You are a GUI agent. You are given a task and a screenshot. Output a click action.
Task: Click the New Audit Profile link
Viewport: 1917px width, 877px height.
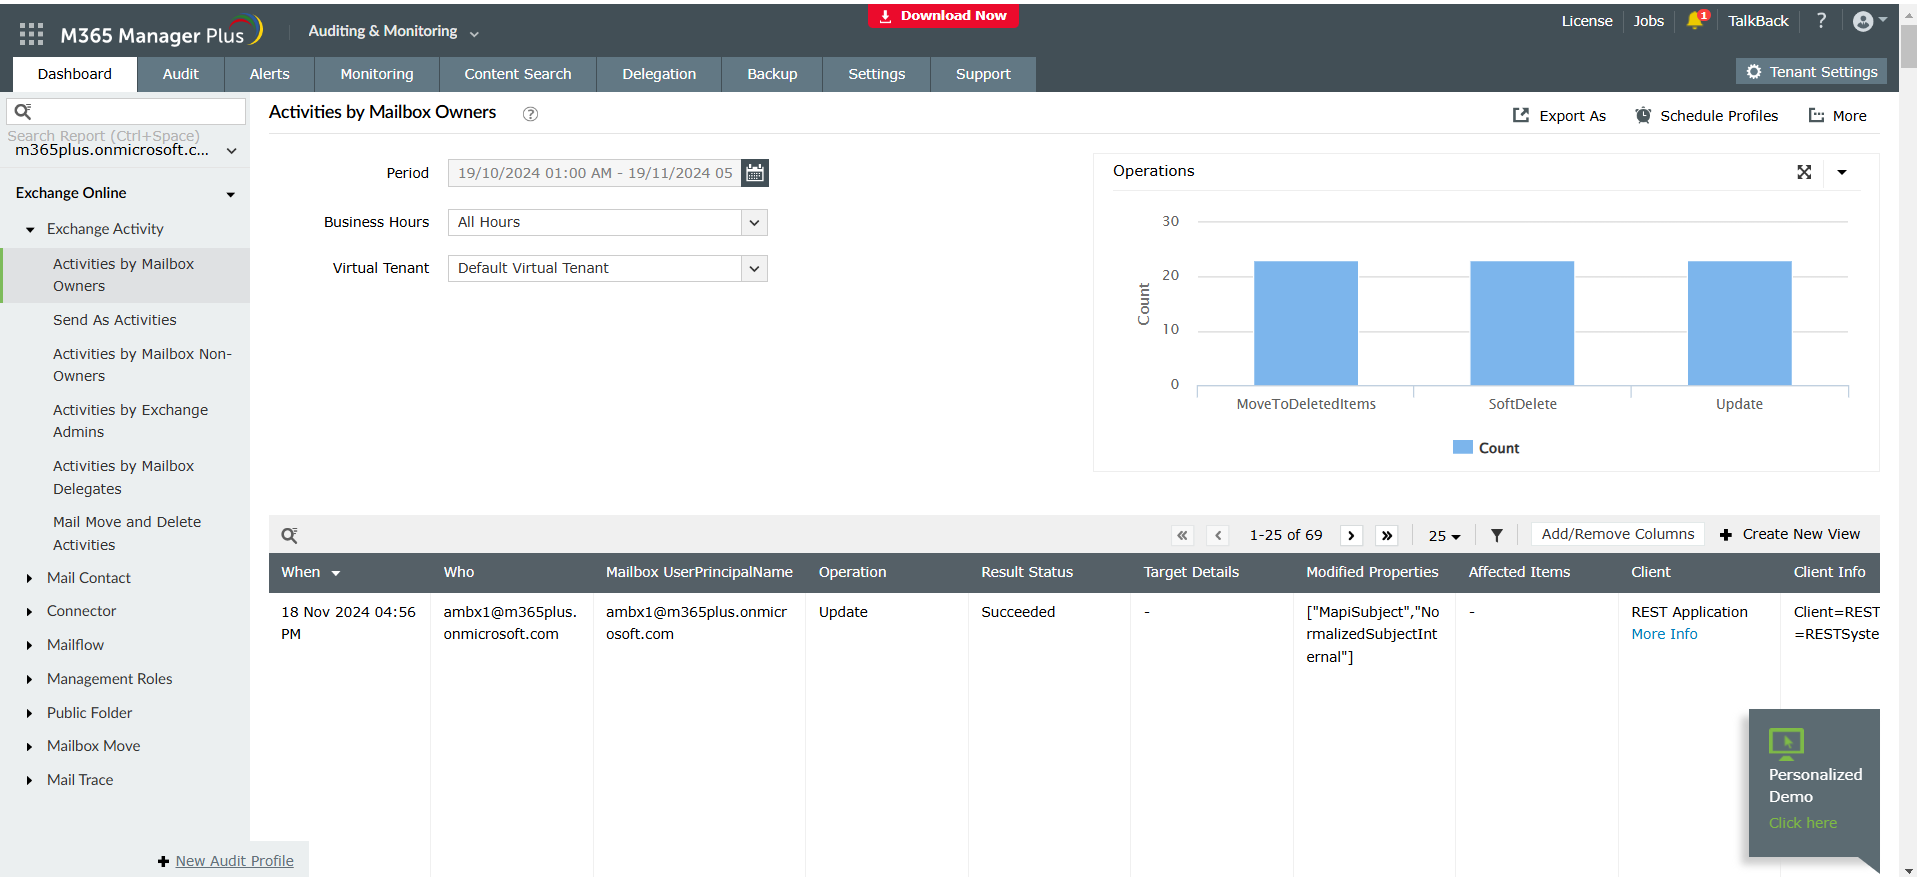pos(234,861)
